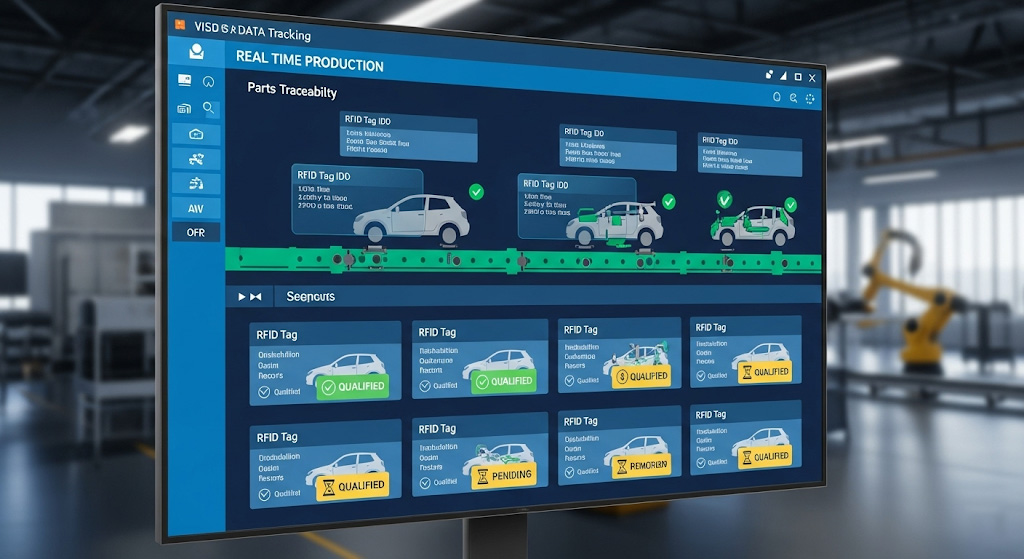Open the connected nodes icon in sidebar
The width and height of the screenshot is (1024, 559).
196,158
